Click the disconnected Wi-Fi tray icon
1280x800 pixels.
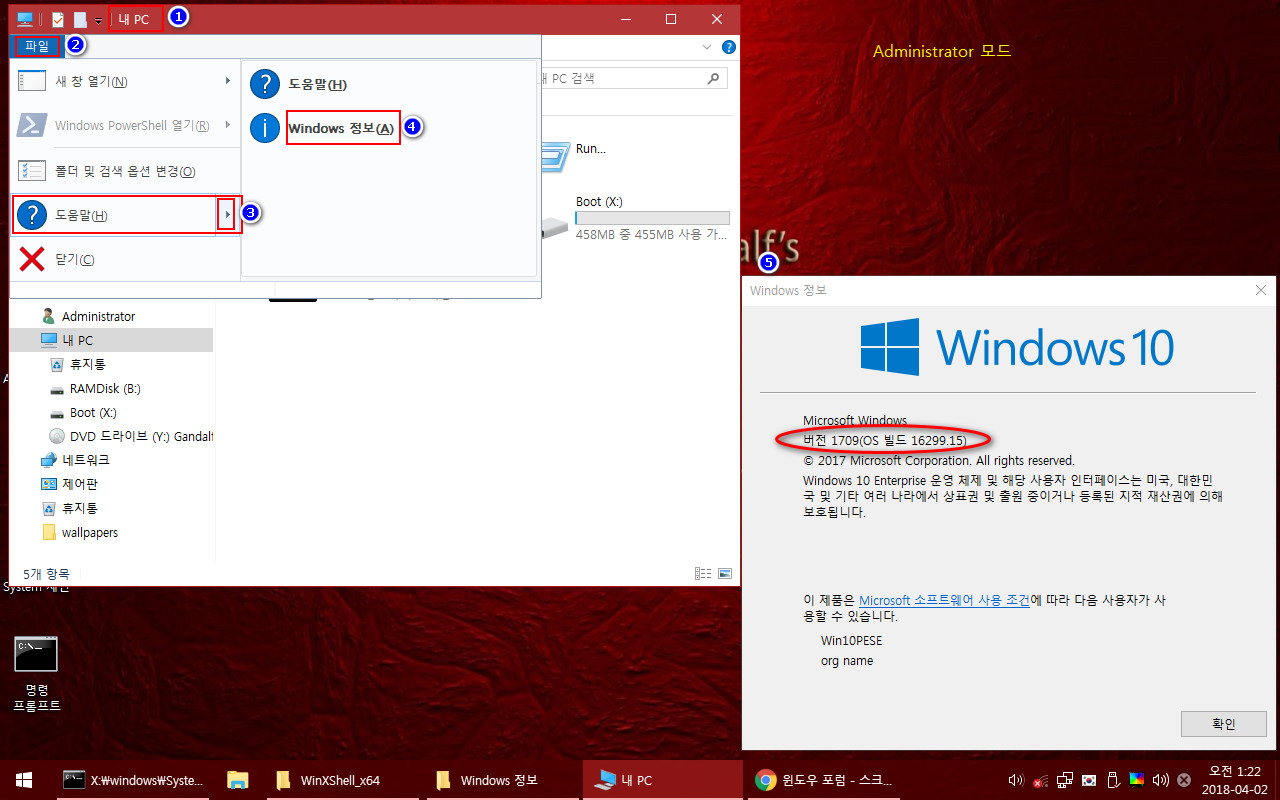[x=1041, y=780]
